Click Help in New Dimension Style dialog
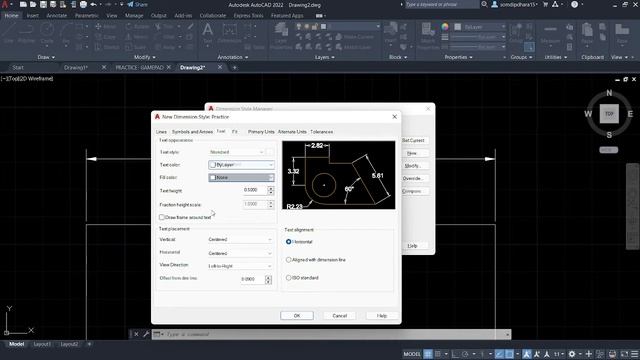Screen dimensions: 640x360 click(x=382, y=316)
